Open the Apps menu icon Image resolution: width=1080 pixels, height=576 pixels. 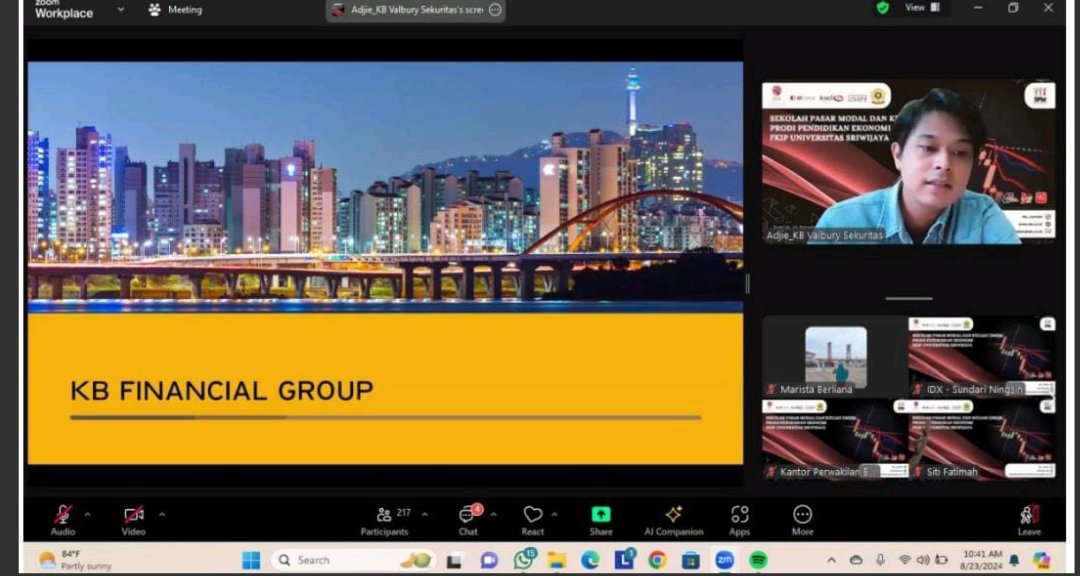coord(740,515)
